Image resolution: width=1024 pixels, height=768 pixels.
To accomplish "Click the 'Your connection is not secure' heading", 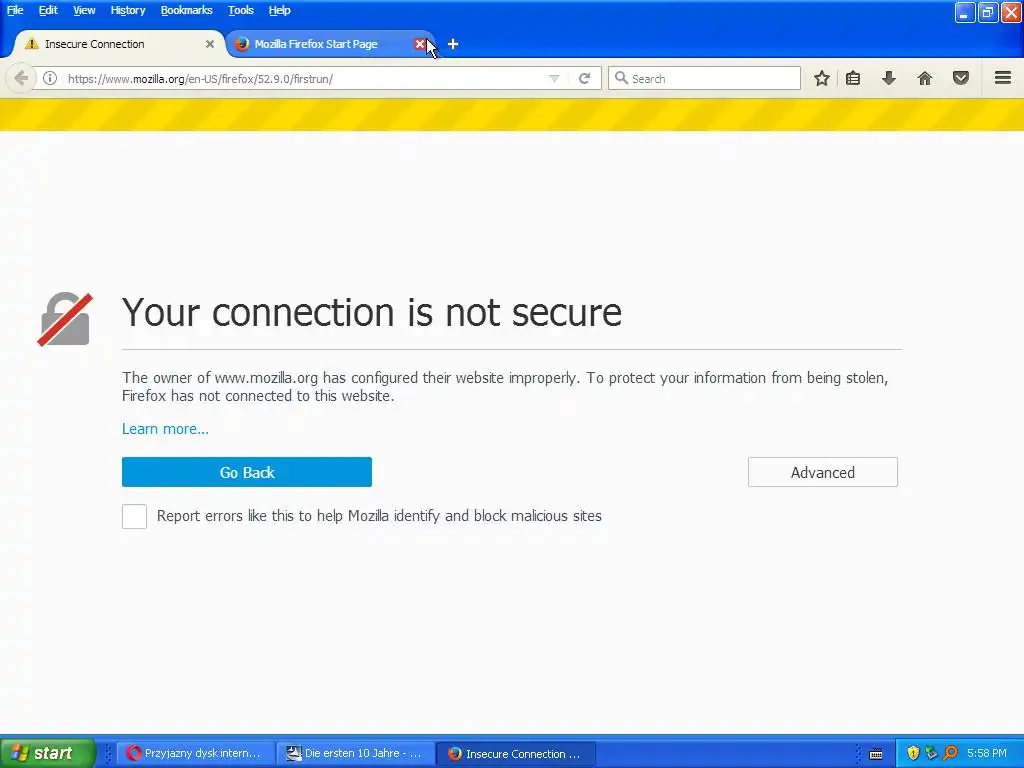I will 372,312.
